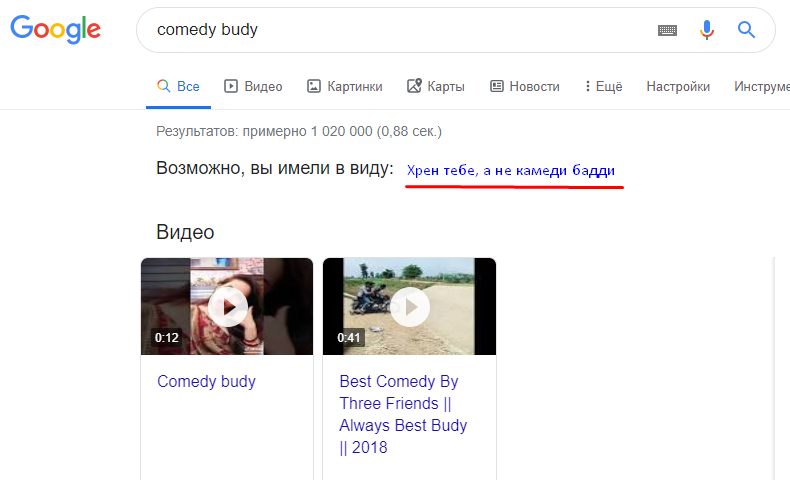Viewport: 790px width, 480px height.
Task: Click the play icon on first video
Action: coord(228,306)
